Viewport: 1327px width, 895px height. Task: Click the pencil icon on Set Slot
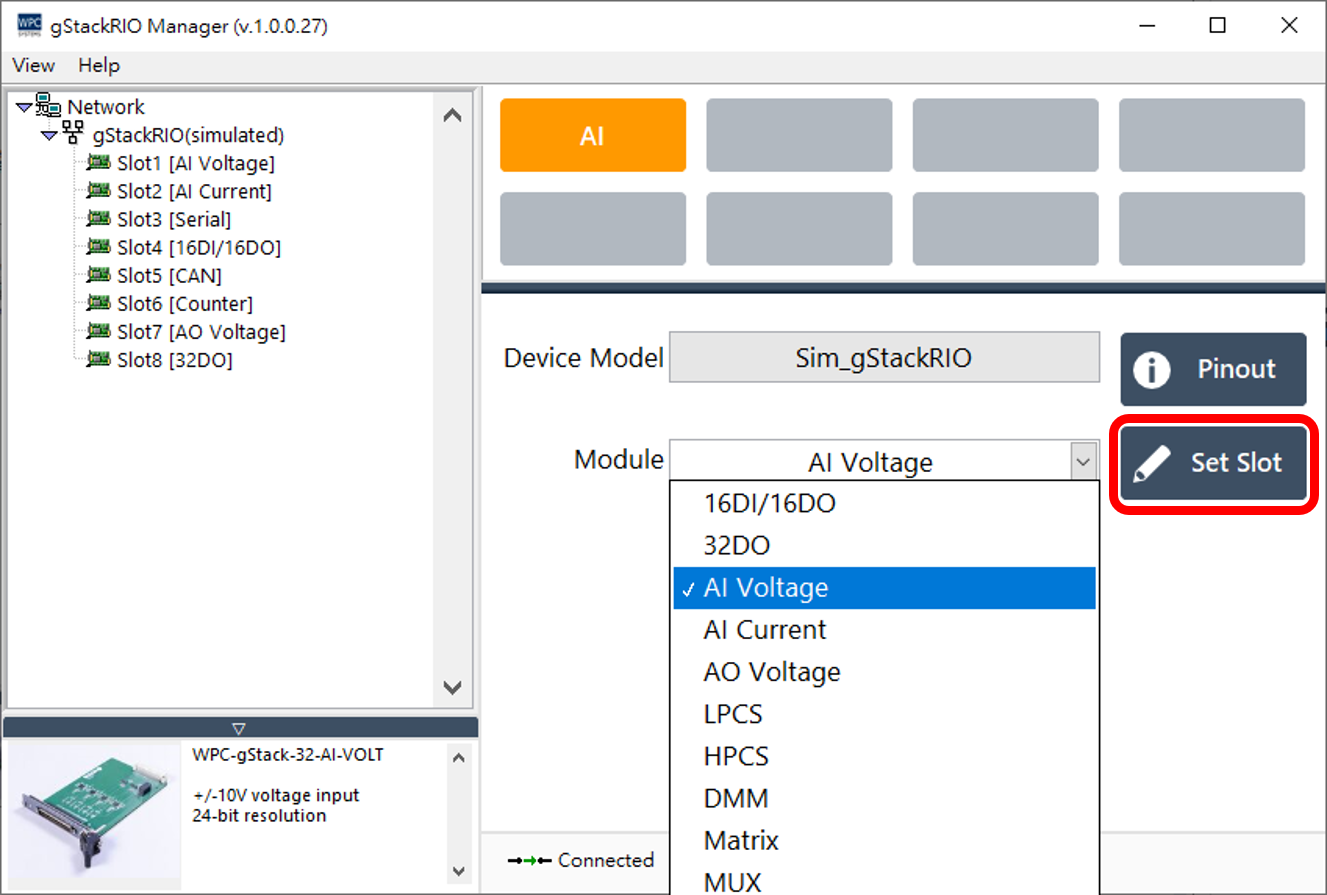tap(1153, 464)
